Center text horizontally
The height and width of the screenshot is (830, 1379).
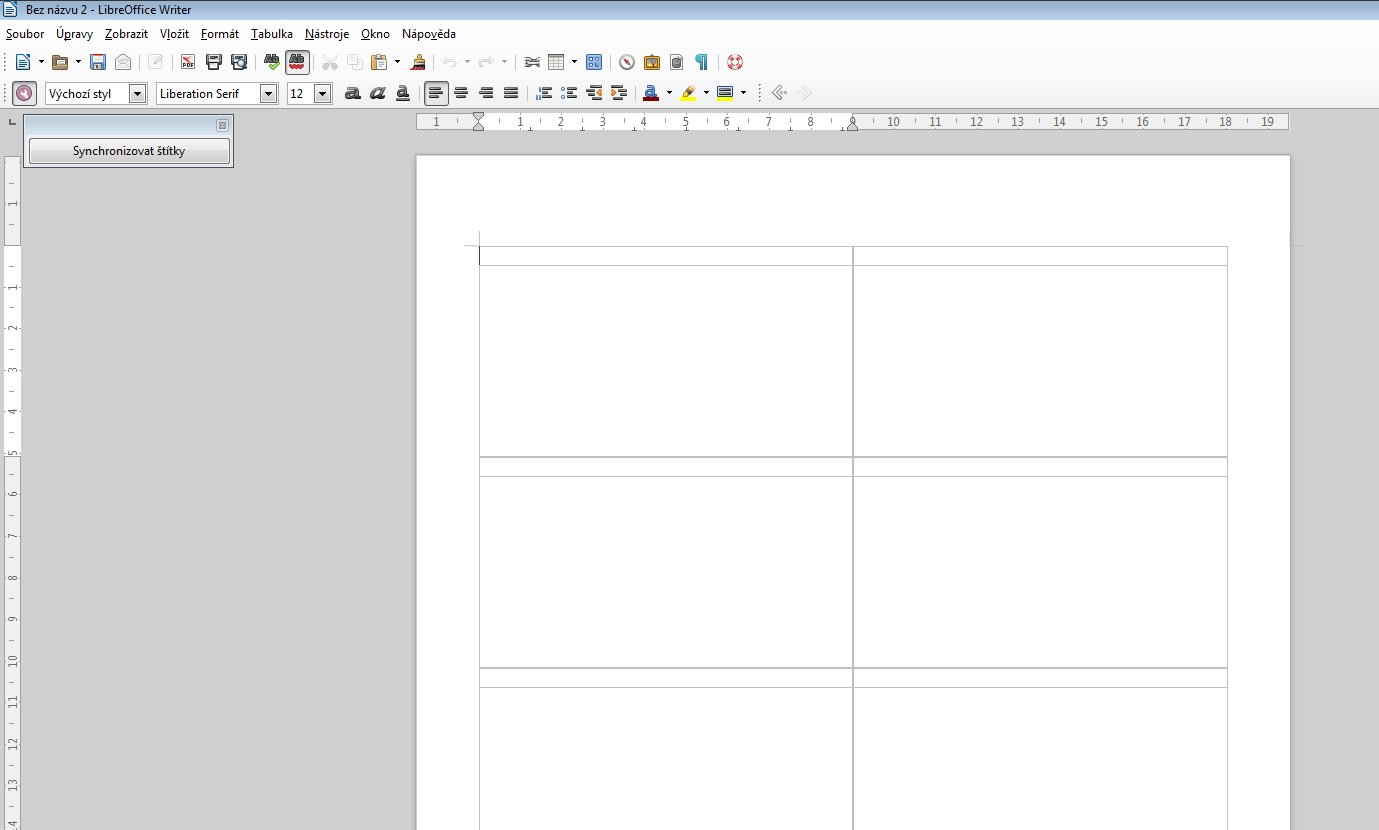(461, 93)
